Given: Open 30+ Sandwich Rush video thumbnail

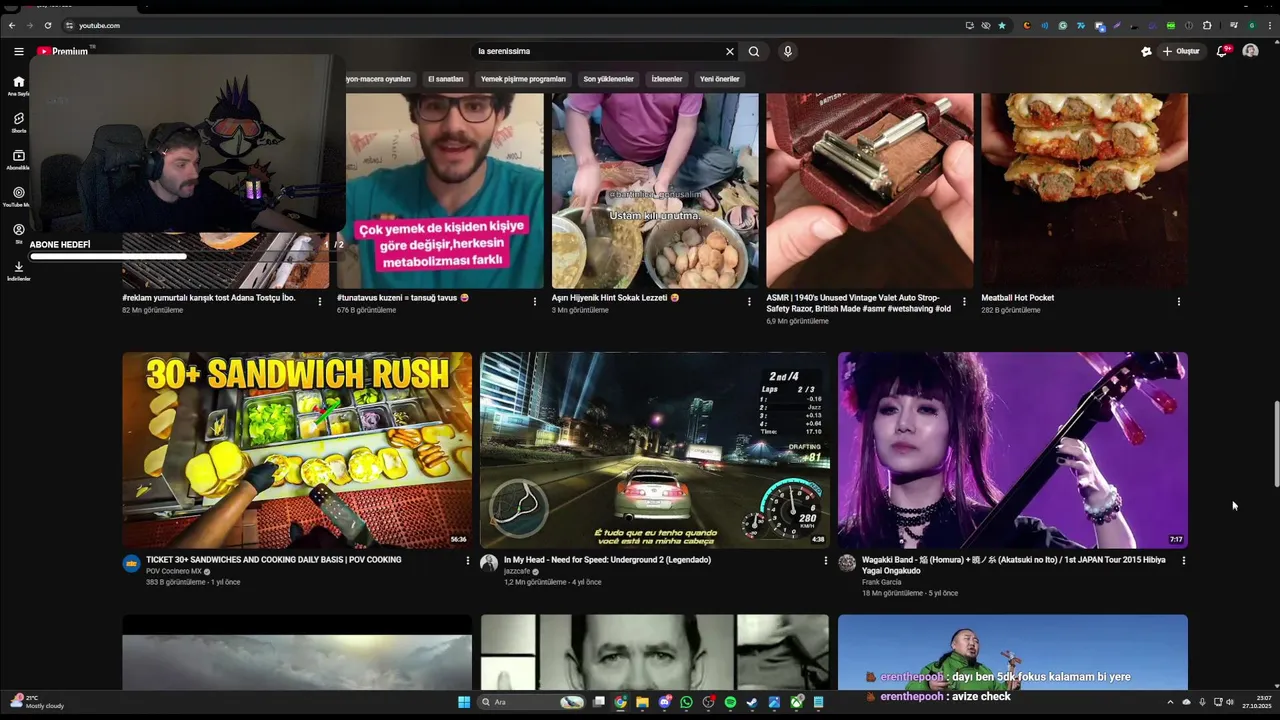Looking at the screenshot, I should click(297, 450).
